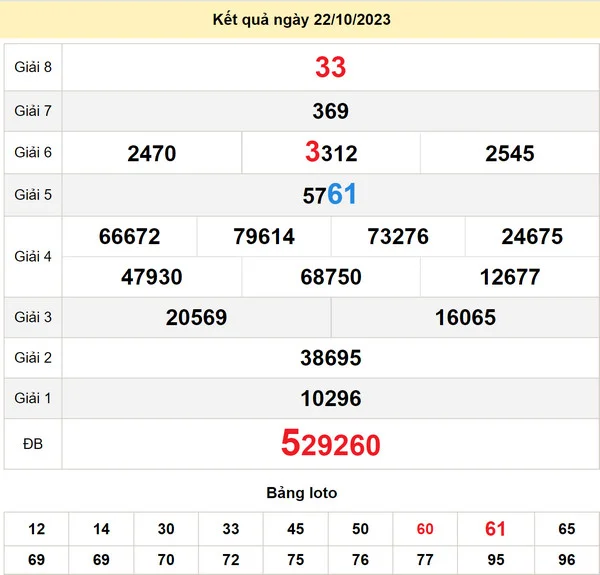Select the Giải 4 number 79614
This screenshot has width=600, height=575.
(264, 237)
